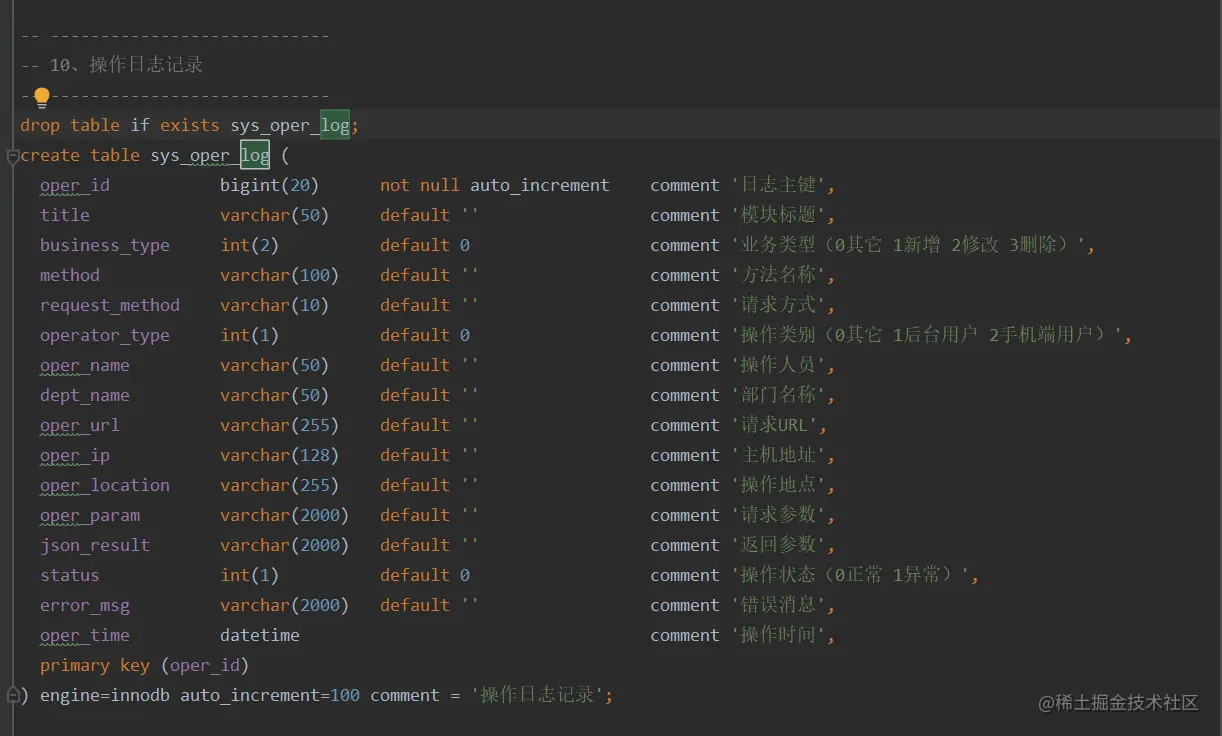Screen dimensions: 1222x736
Task: Click the datetime type of oper_time
Action: click(x=260, y=635)
